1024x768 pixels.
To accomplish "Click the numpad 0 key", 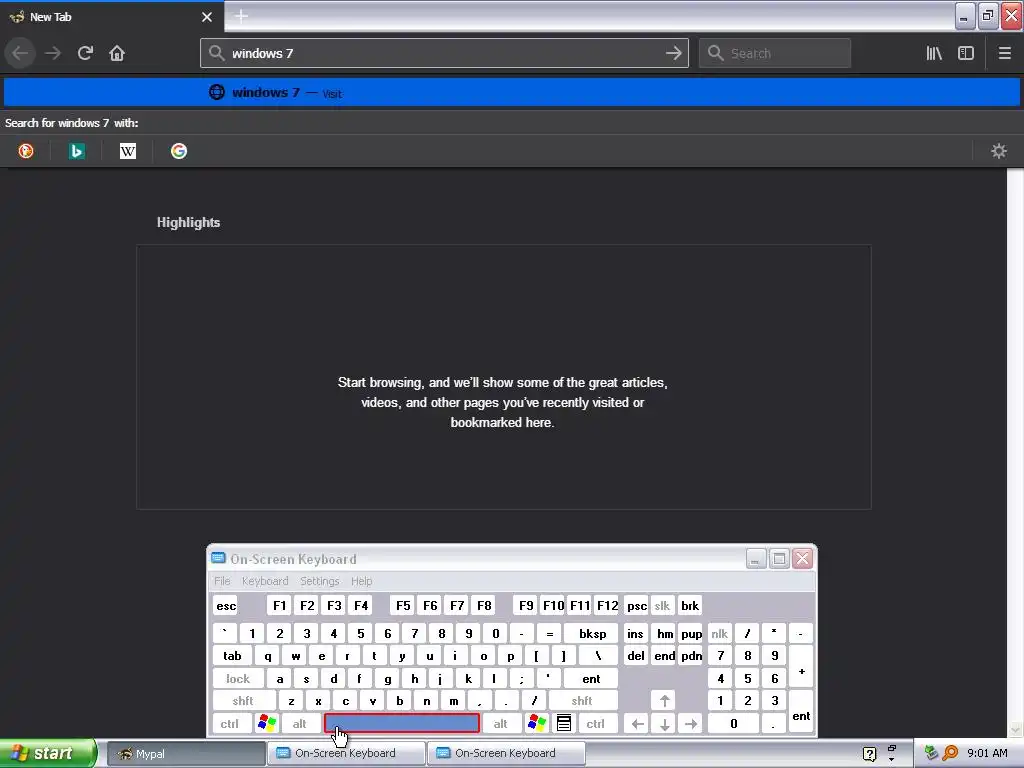I will pos(733,724).
